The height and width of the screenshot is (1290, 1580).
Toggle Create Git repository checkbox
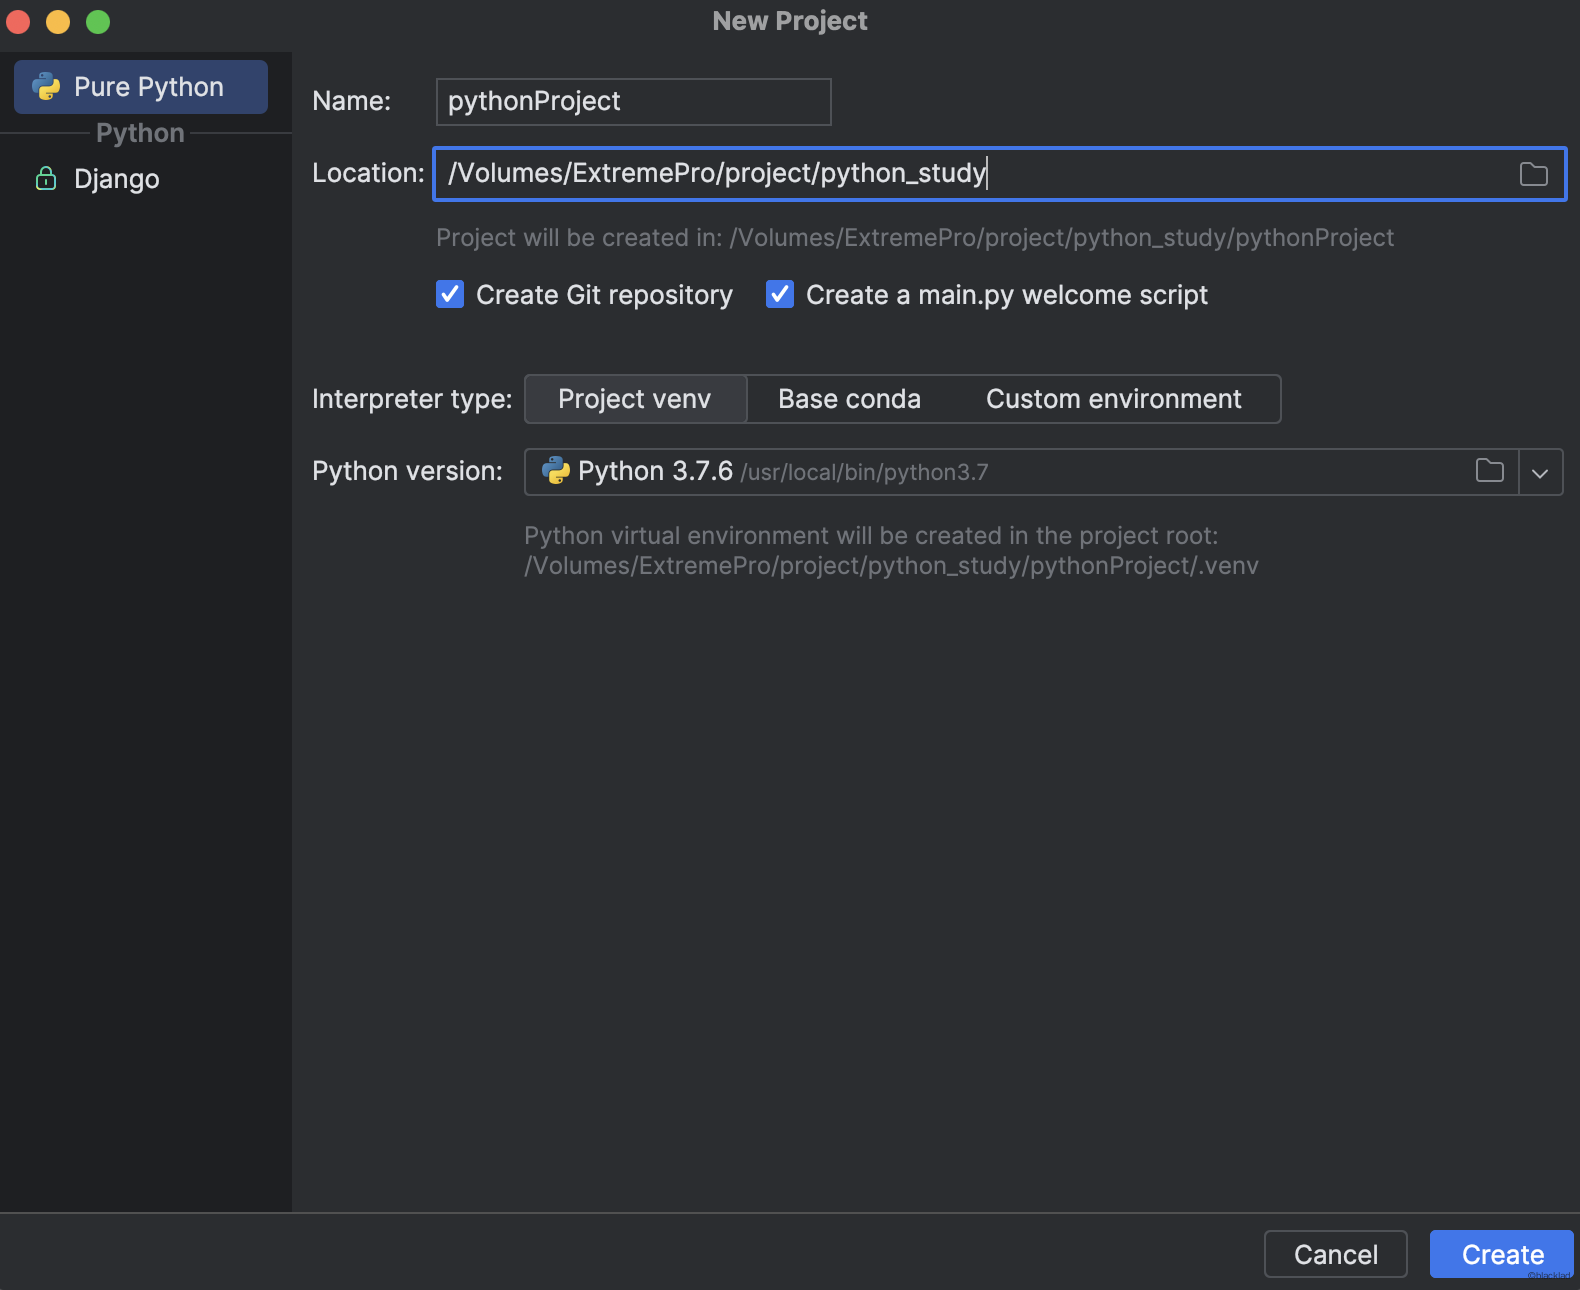click(450, 295)
